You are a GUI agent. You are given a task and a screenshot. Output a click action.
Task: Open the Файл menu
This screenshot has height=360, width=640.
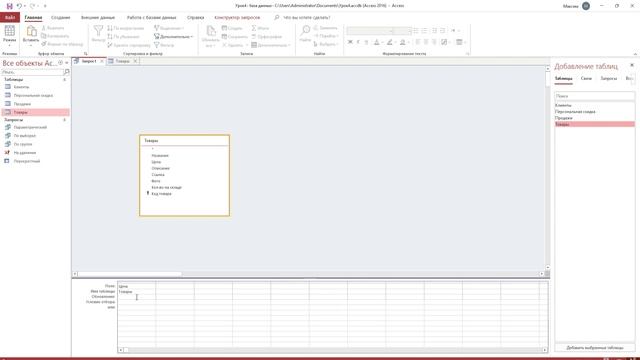[10, 18]
